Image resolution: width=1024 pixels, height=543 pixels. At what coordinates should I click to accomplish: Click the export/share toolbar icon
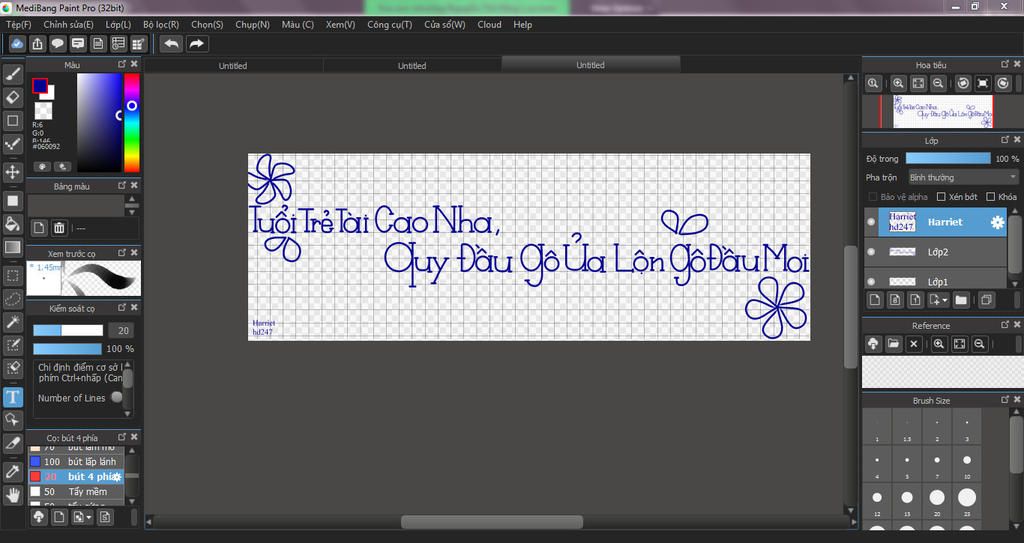37,44
